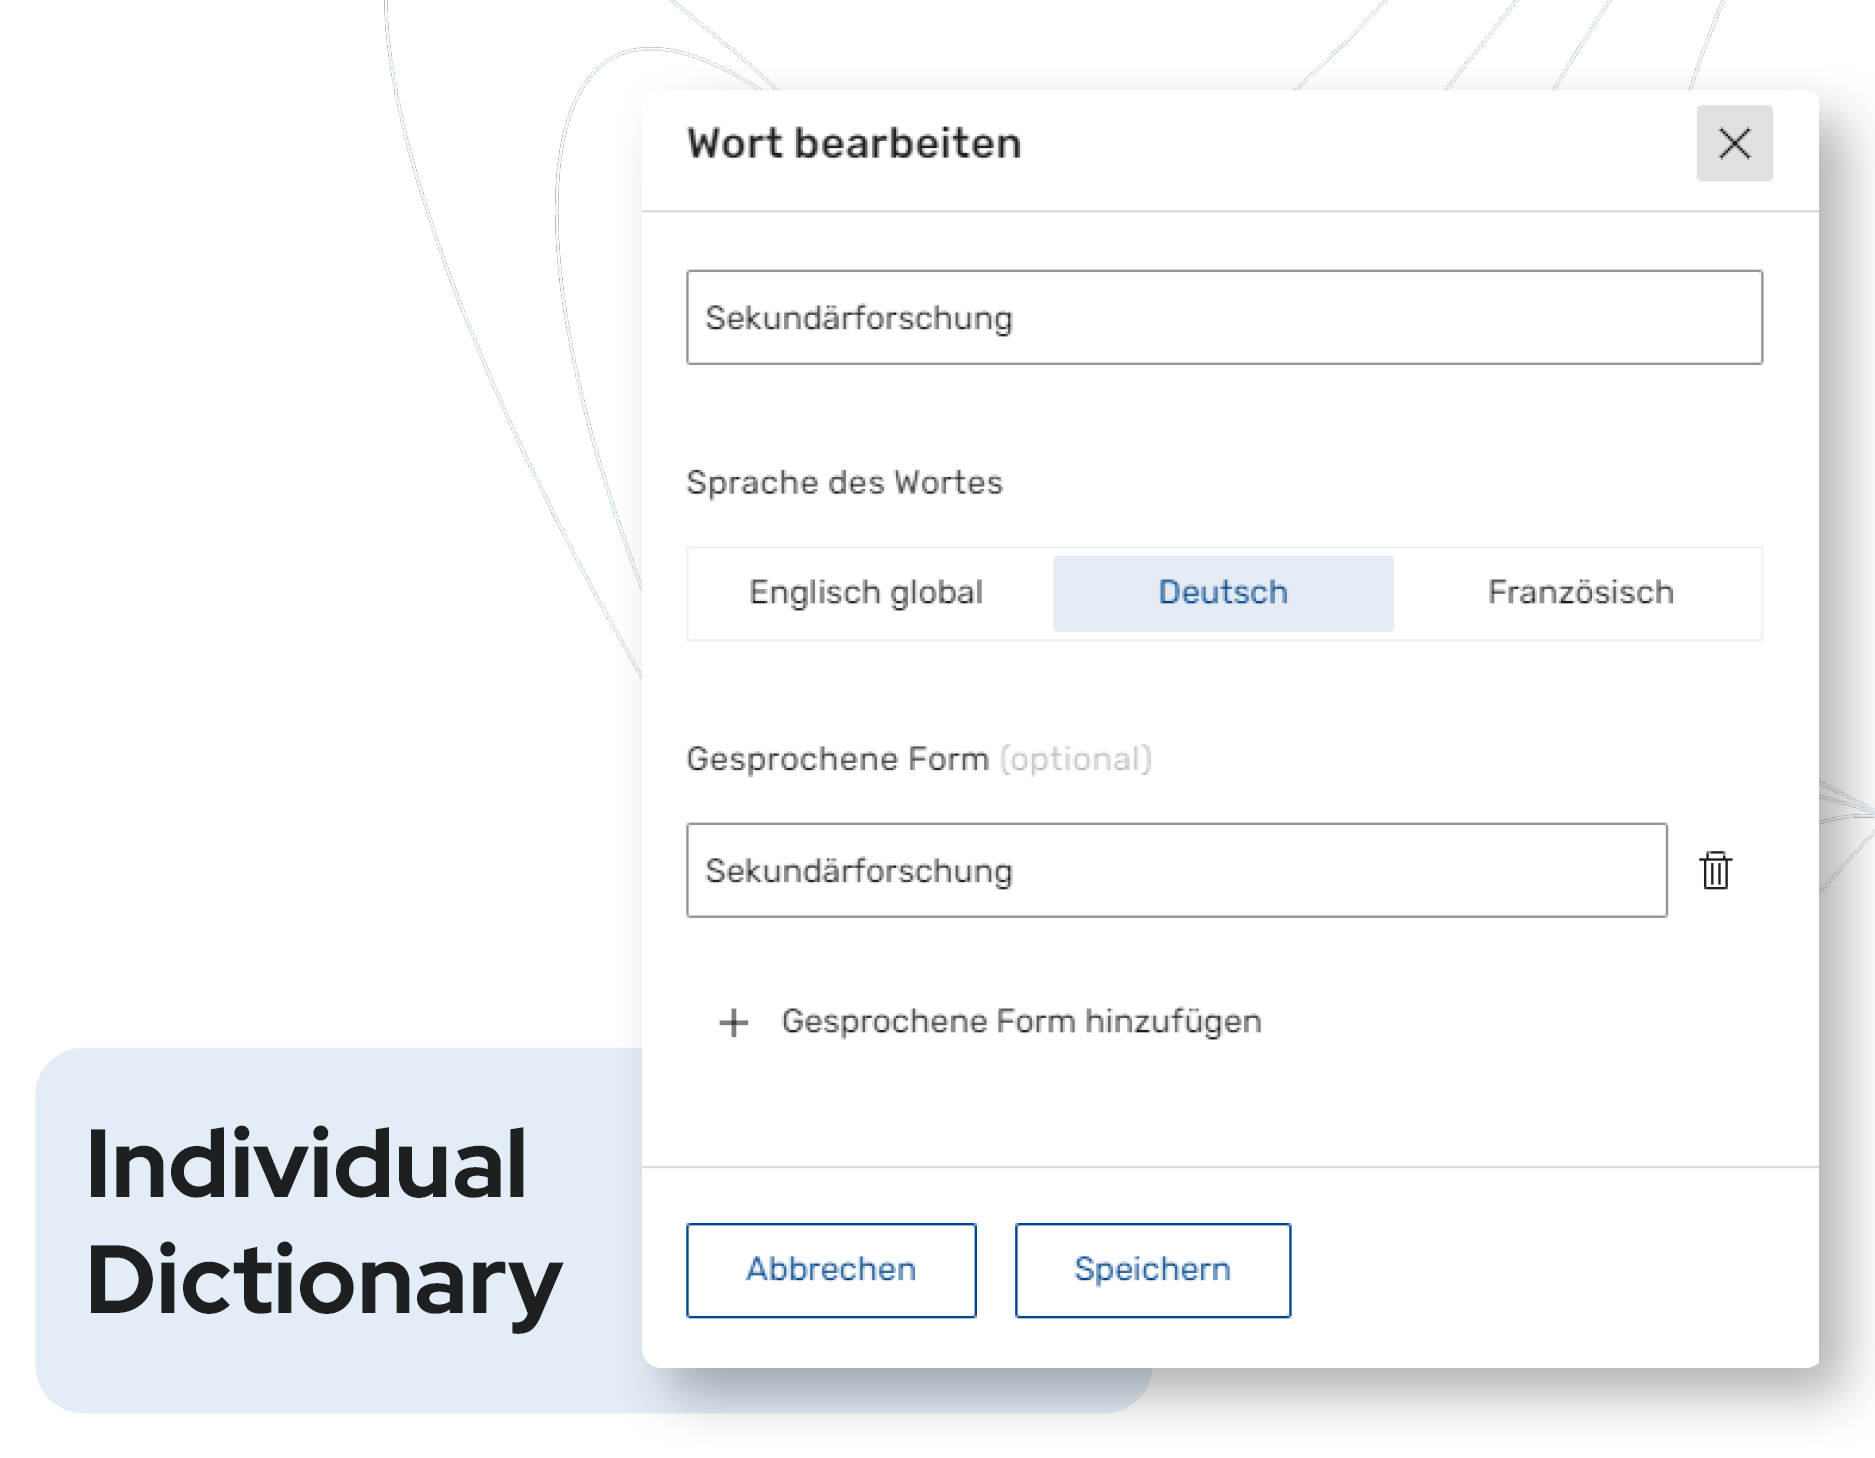Click empty footer area right of Speichern

1550,1269
